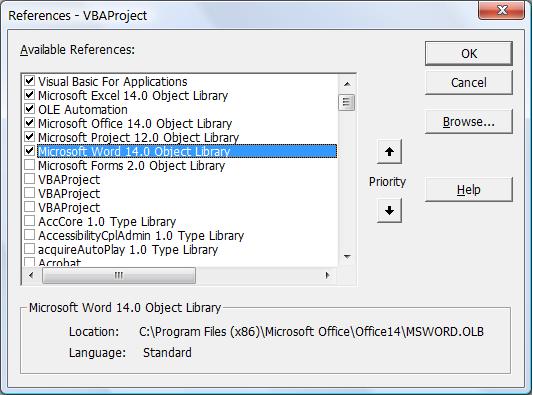Close the References dialog with X

pyautogui.click(x=501, y=10)
